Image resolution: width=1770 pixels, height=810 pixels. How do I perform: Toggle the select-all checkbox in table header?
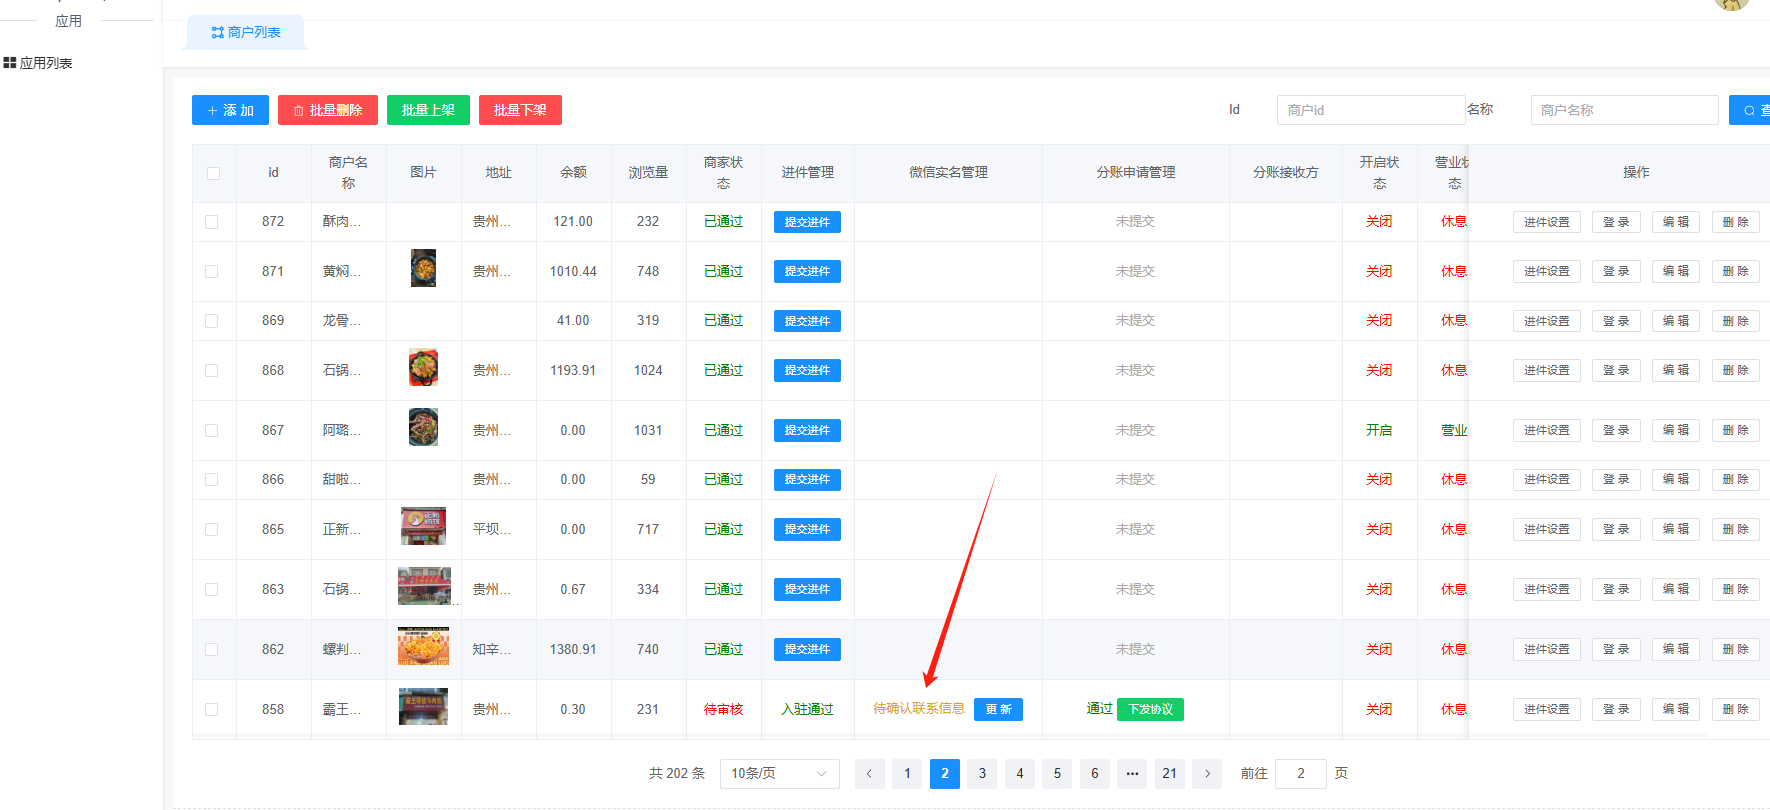click(x=213, y=173)
